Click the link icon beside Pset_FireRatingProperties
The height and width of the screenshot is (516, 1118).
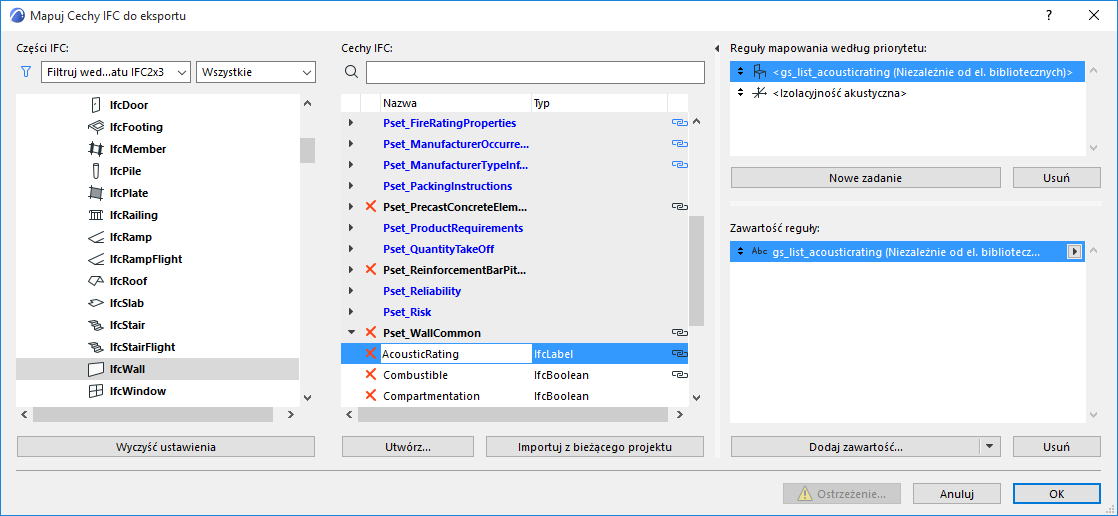(679, 123)
